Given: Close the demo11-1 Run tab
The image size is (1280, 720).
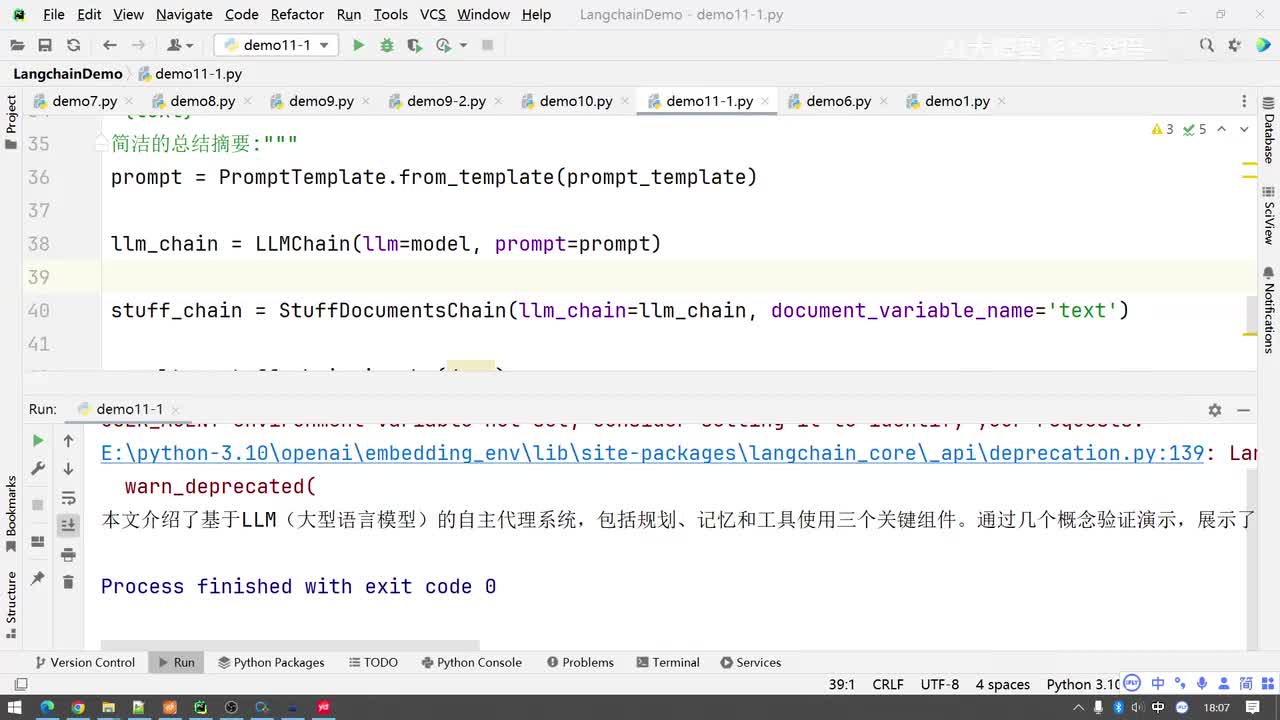Looking at the screenshot, I should click(175, 409).
